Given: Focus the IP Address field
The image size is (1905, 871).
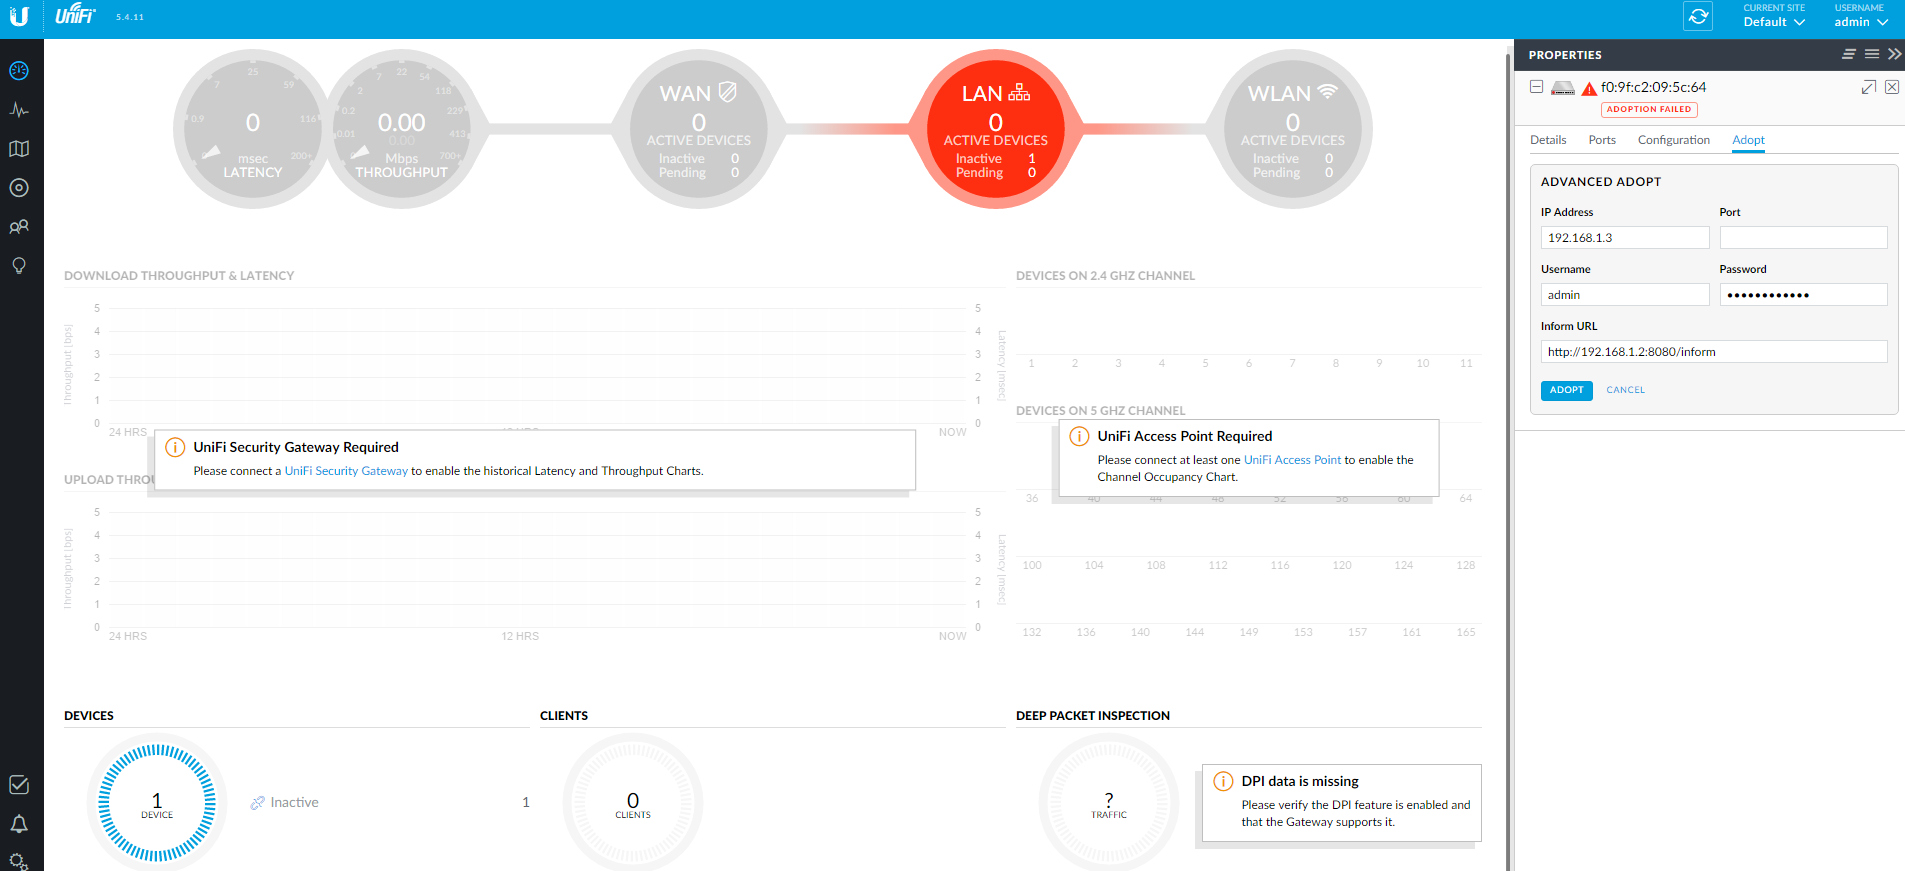Looking at the screenshot, I should [x=1625, y=238].
